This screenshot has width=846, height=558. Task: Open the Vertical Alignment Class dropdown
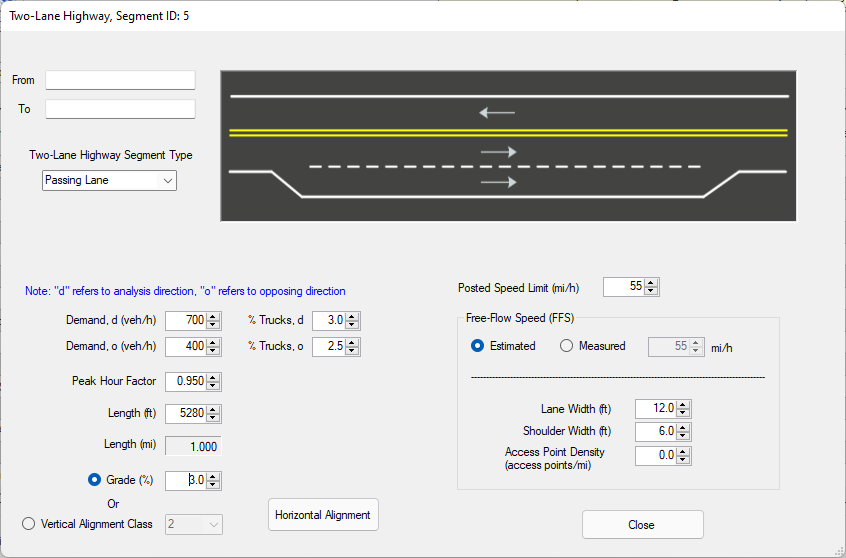pyautogui.click(x=194, y=524)
